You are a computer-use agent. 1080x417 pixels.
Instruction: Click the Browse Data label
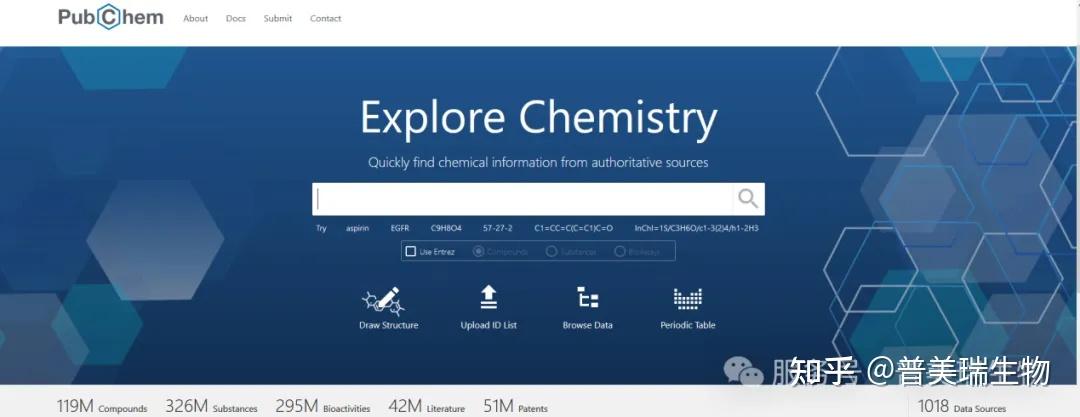pyautogui.click(x=588, y=325)
